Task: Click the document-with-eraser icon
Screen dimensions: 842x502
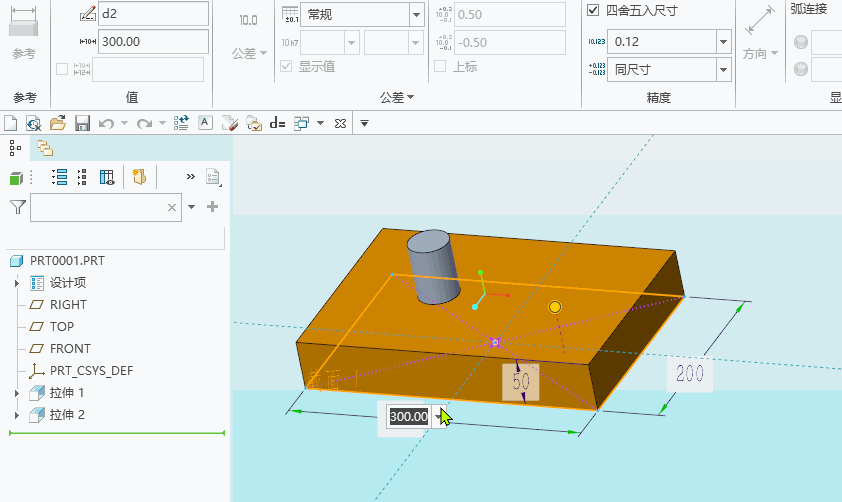Action: (x=229, y=123)
